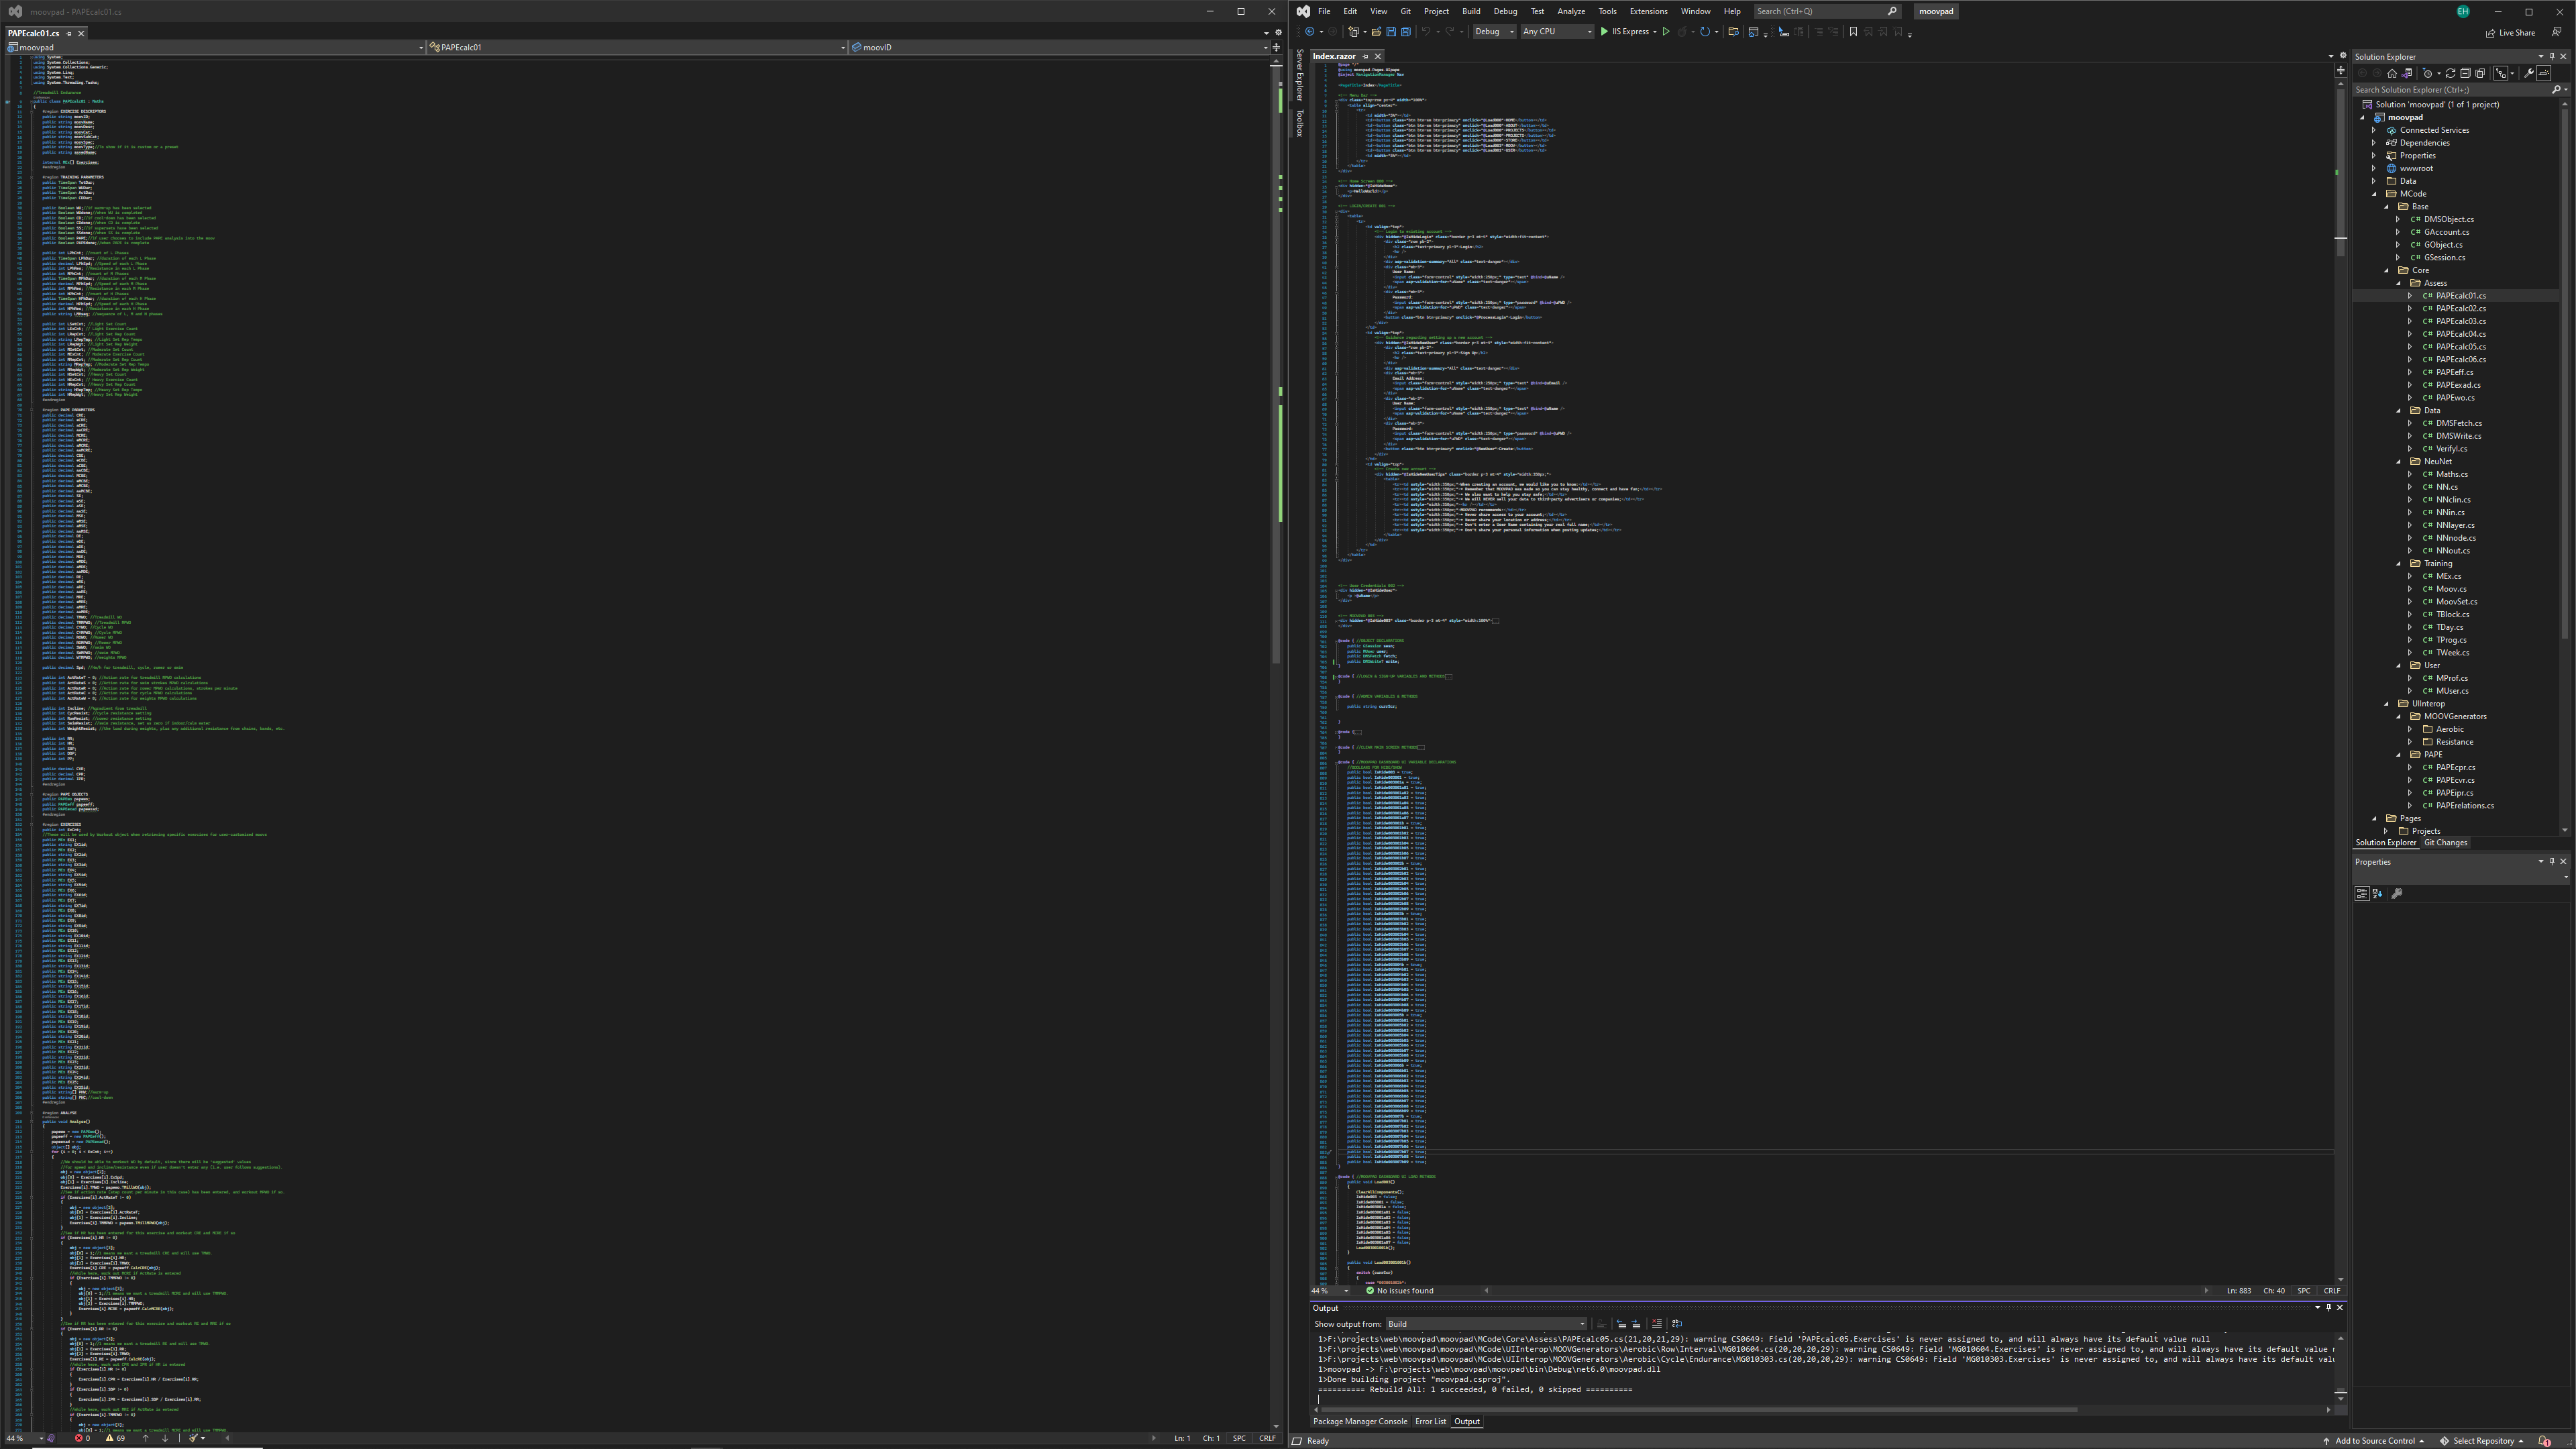The width and height of the screenshot is (2576, 1449).
Task: Open the IIS Express target dropdown arrow
Action: click(1655, 32)
